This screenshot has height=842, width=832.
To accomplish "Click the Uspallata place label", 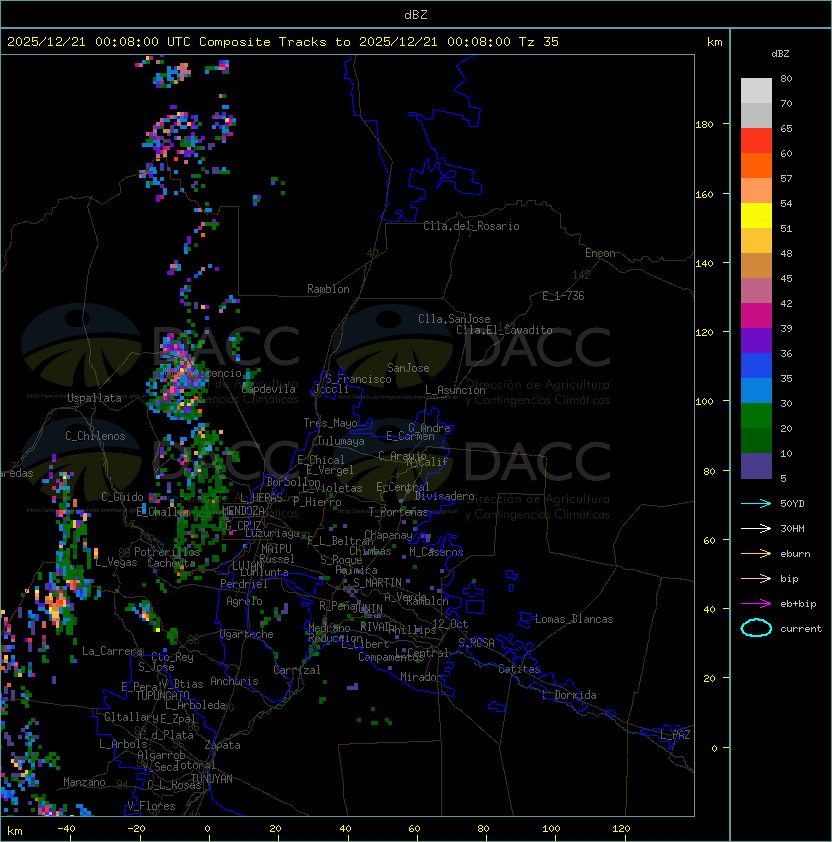I will point(94,398).
